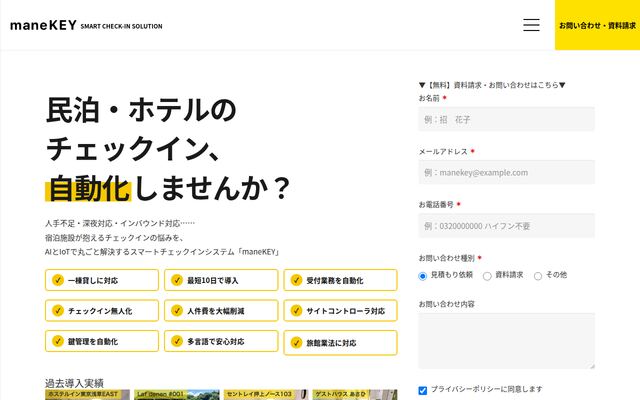Open the ホステルイン東京浅草EAST thumbnail
The width and height of the screenshot is (640, 400).
coord(87,395)
